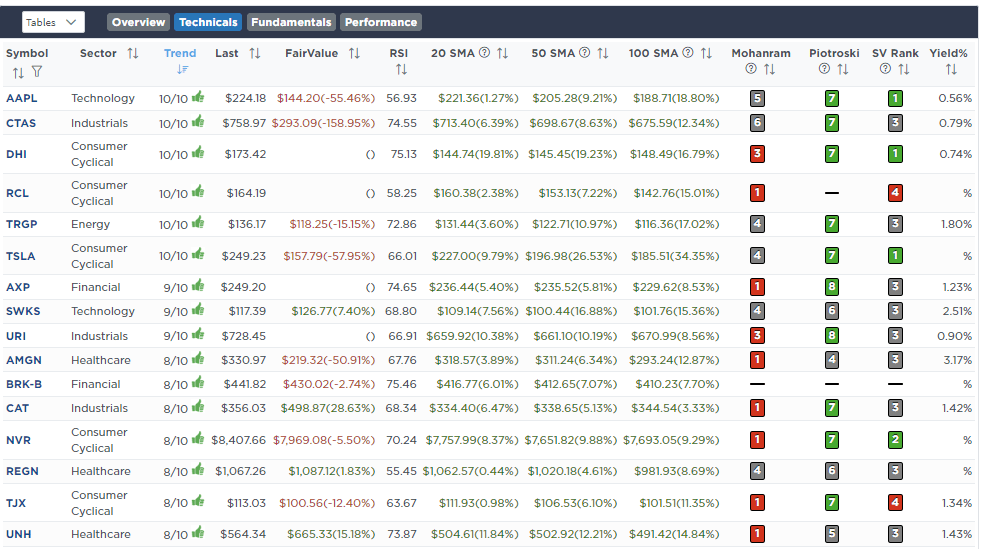Open the TSLA ticker link
This screenshot has width=981, height=549.
[x=21, y=256]
